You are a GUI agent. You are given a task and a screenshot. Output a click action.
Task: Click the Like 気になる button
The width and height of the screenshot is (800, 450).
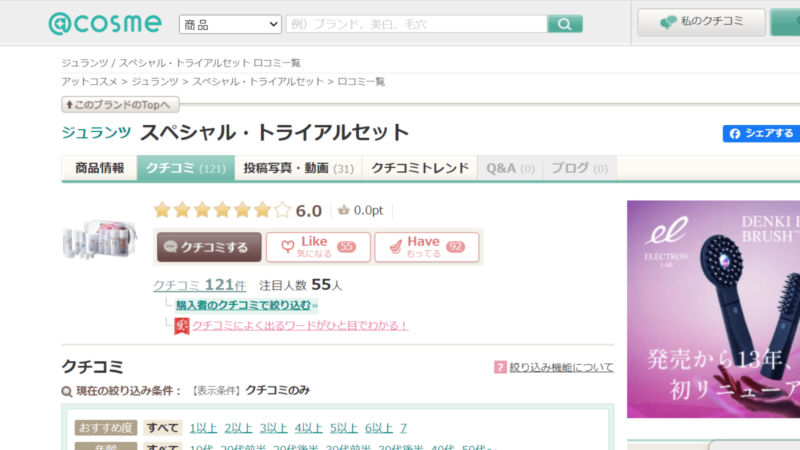click(x=318, y=247)
